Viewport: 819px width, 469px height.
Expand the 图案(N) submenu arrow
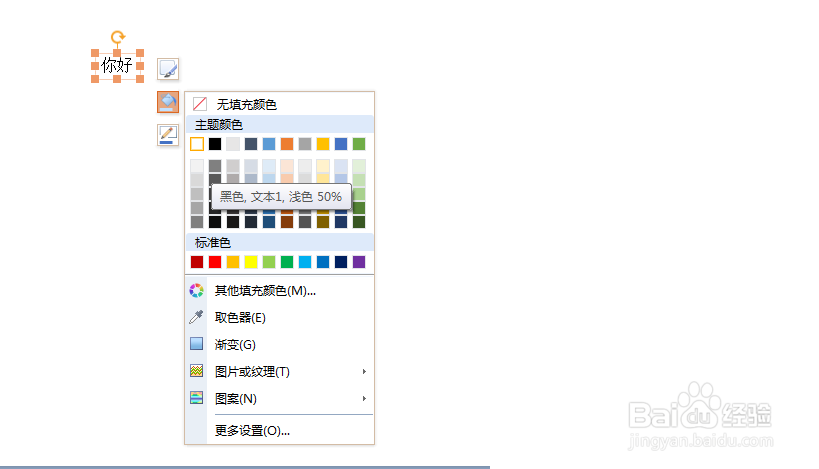coord(364,398)
